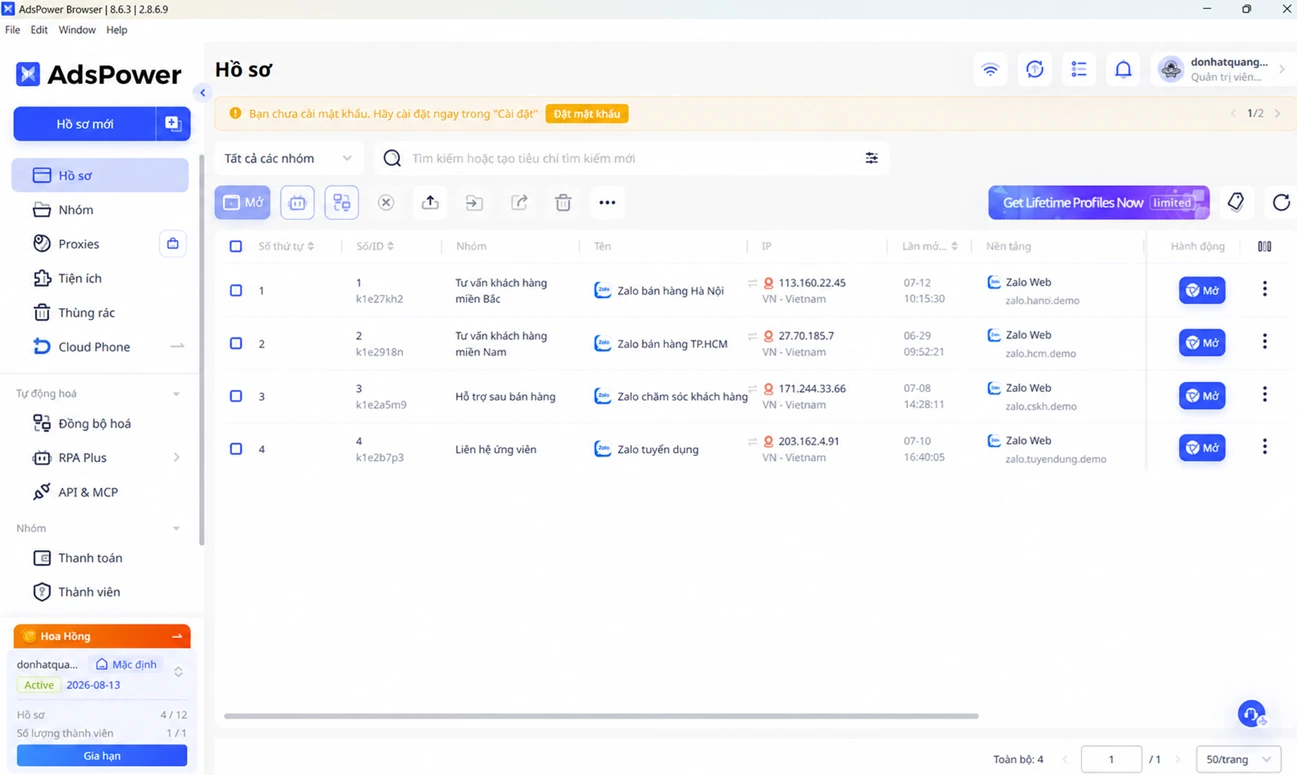The width and height of the screenshot is (1305, 775).
Task: Tick the checkbox for profile row 1
Action: [x=236, y=291]
